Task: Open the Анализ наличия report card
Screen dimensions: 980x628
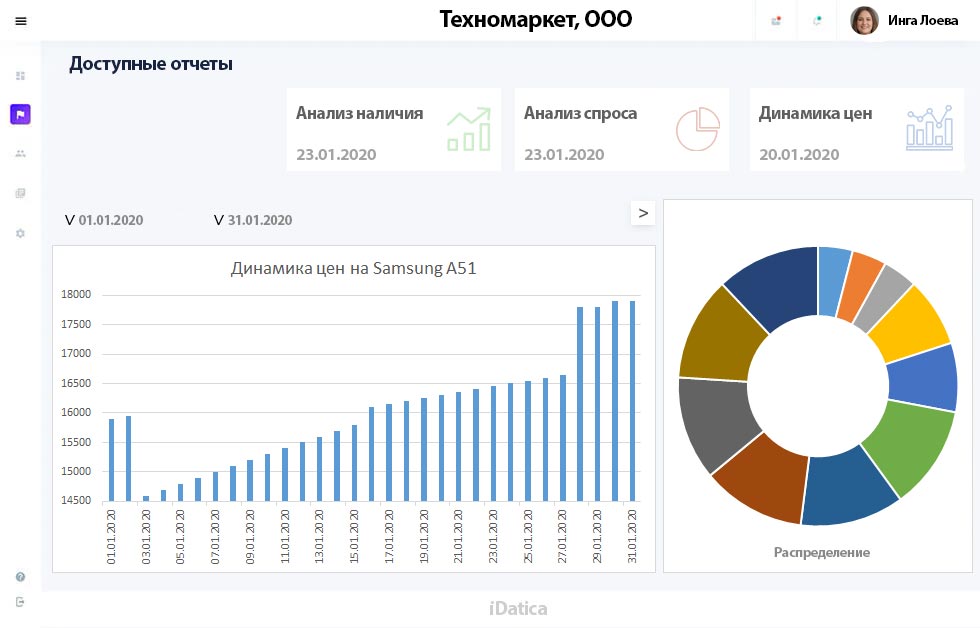Action: click(393, 129)
